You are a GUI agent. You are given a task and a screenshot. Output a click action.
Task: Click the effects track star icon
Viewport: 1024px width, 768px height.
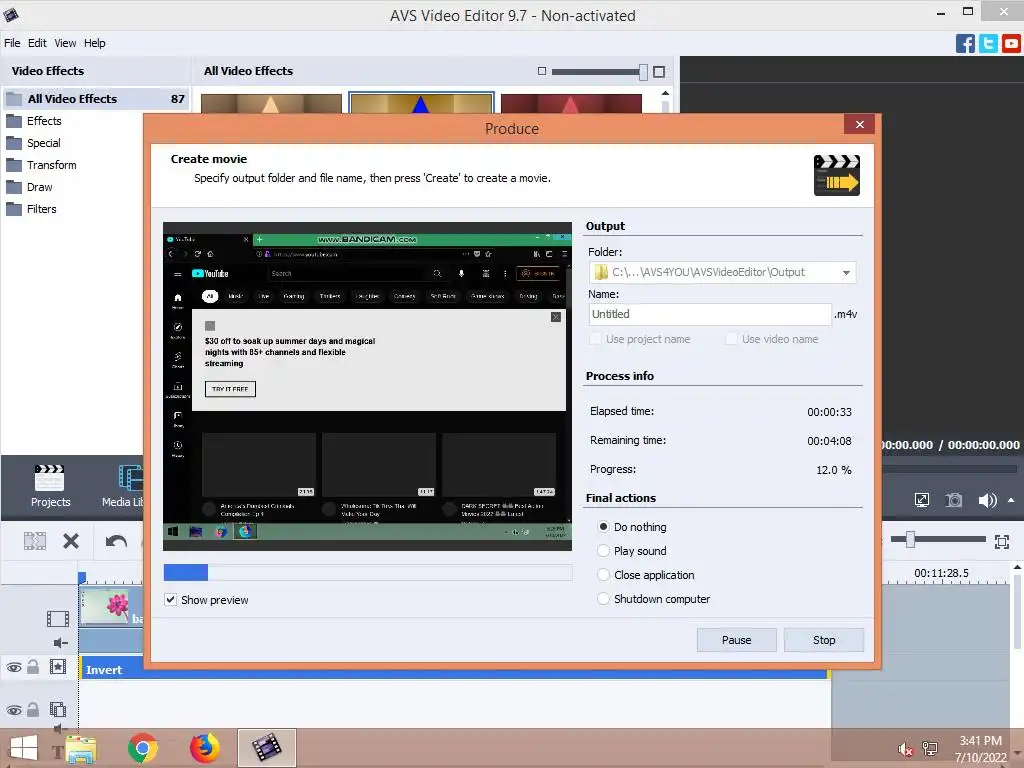pos(58,667)
